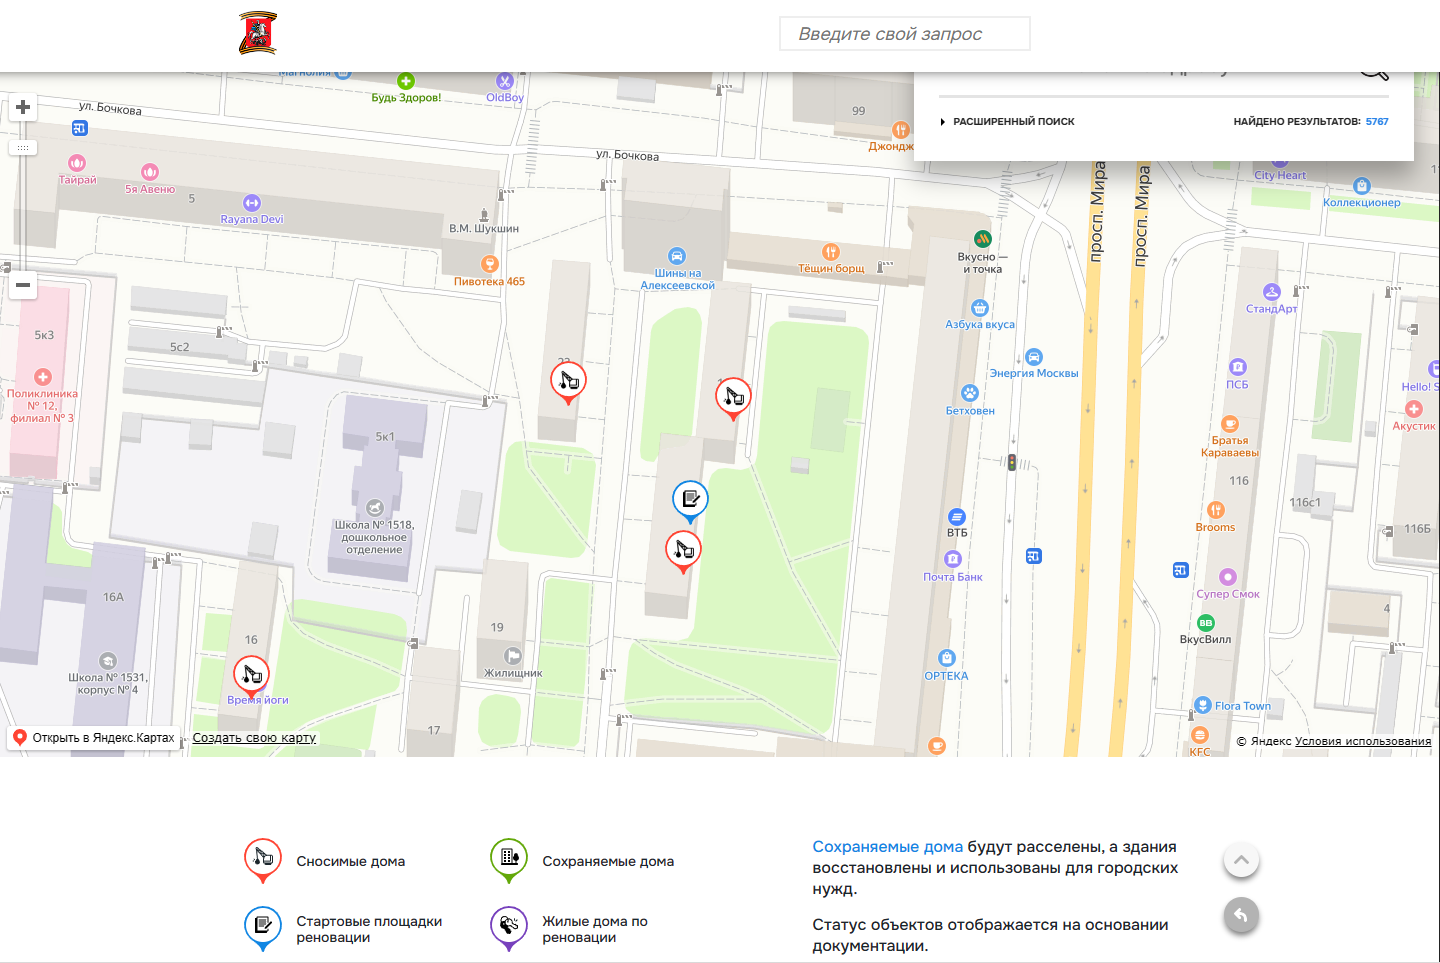Click the Акустик medical icon
This screenshot has height=963, width=1440.
pyautogui.click(x=1414, y=409)
